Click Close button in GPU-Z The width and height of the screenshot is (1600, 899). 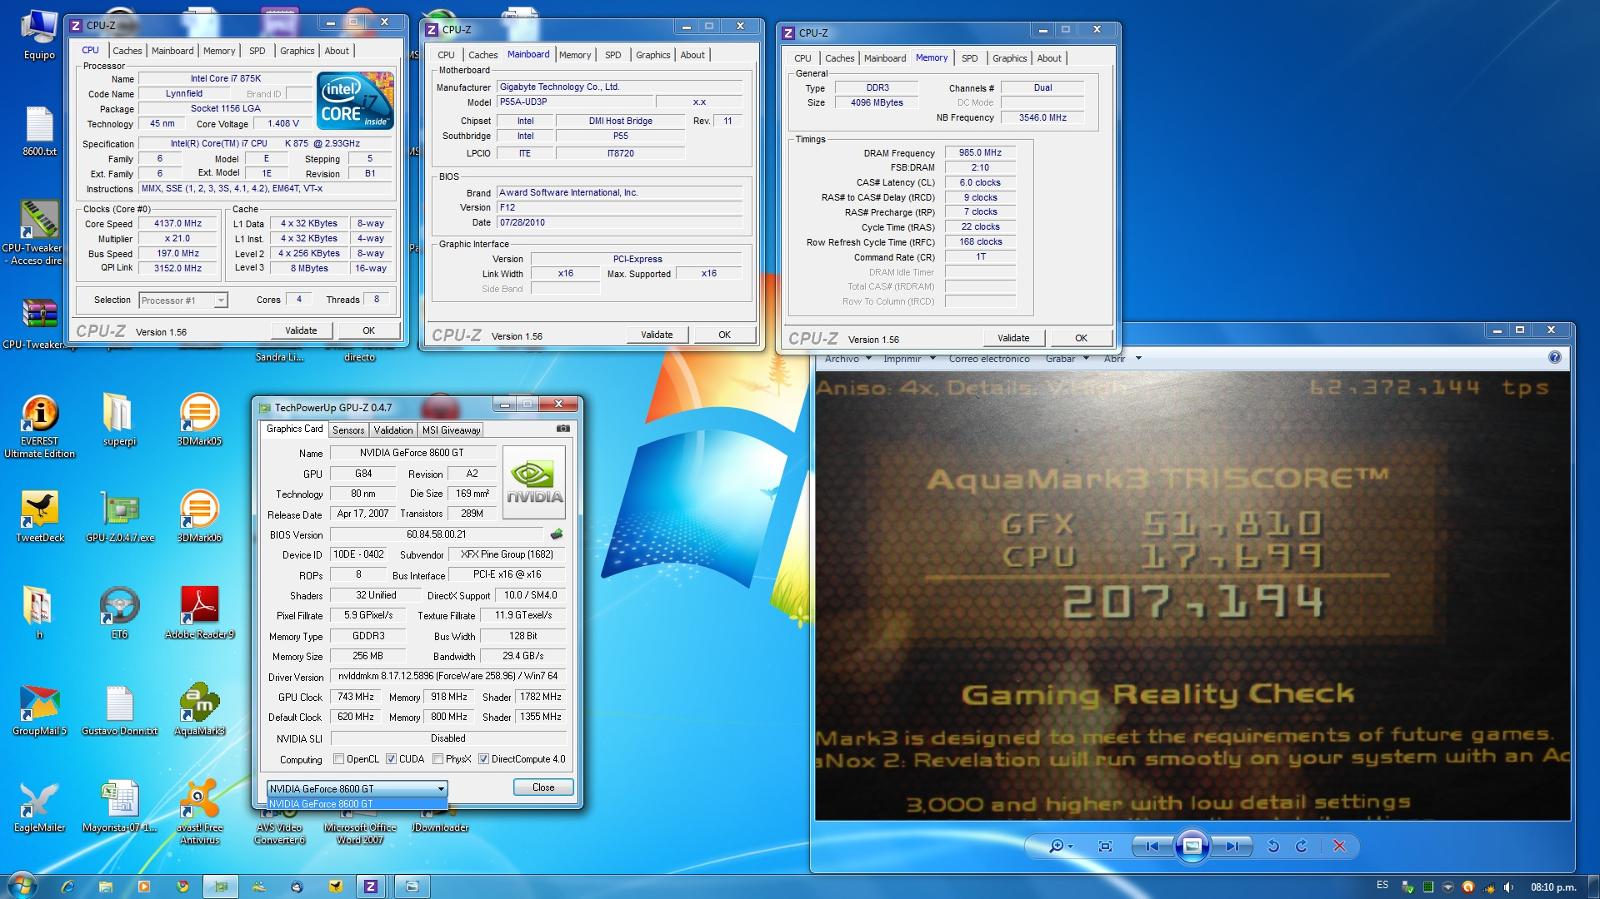pyautogui.click(x=543, y=787)
